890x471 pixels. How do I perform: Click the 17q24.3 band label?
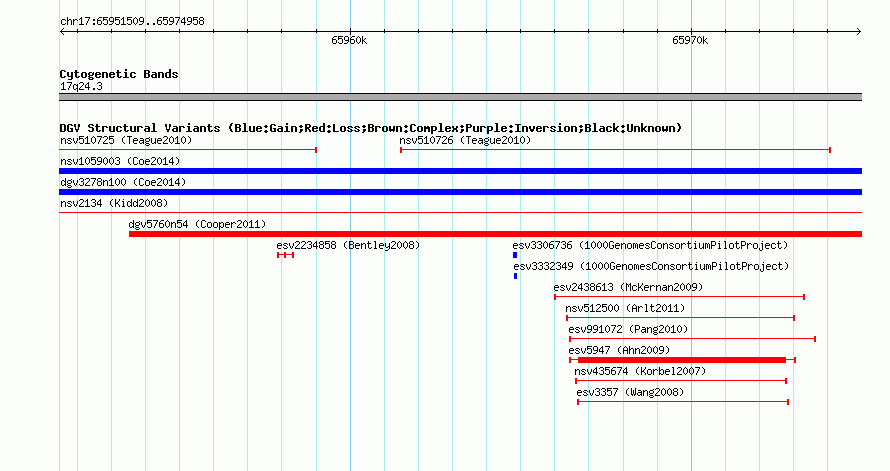coord(81,86)
